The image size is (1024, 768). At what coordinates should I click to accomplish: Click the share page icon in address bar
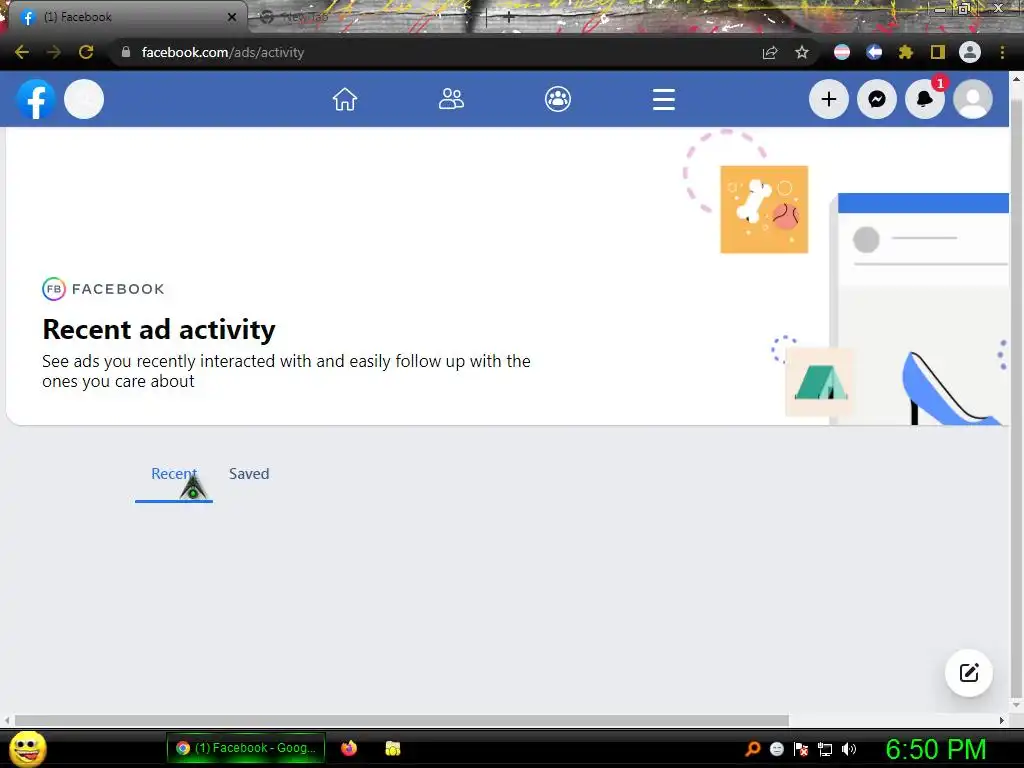tap(770, 52)
